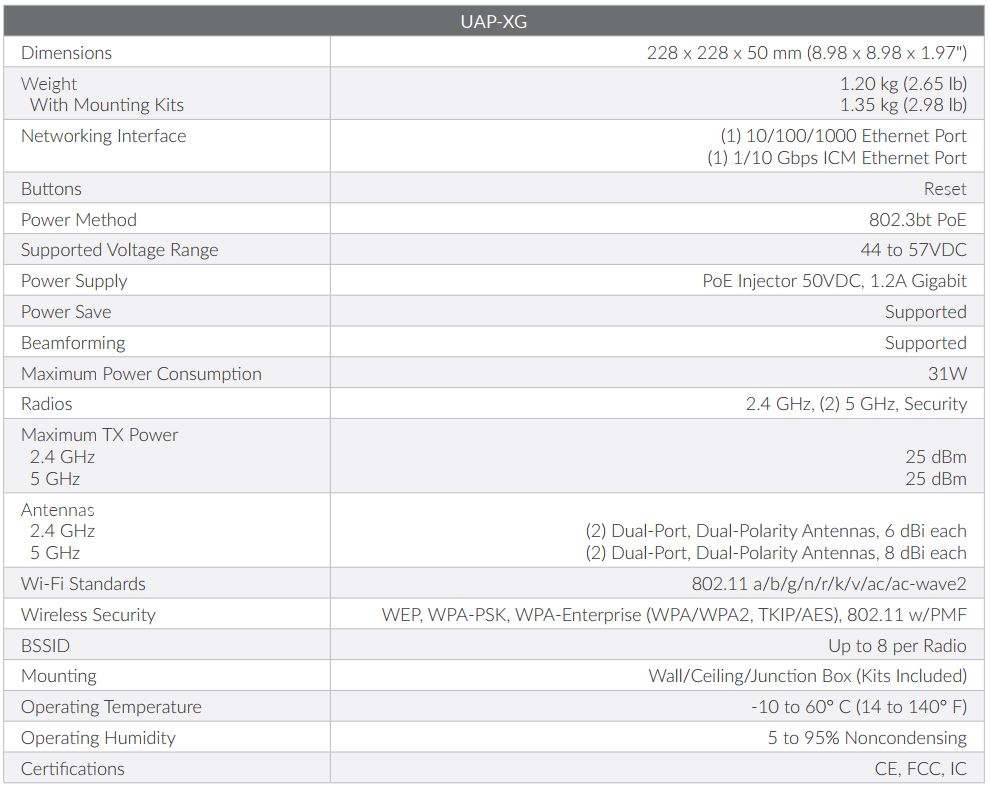Select the Radios row value text
990x789 pixels.
(x=856, y=404)
